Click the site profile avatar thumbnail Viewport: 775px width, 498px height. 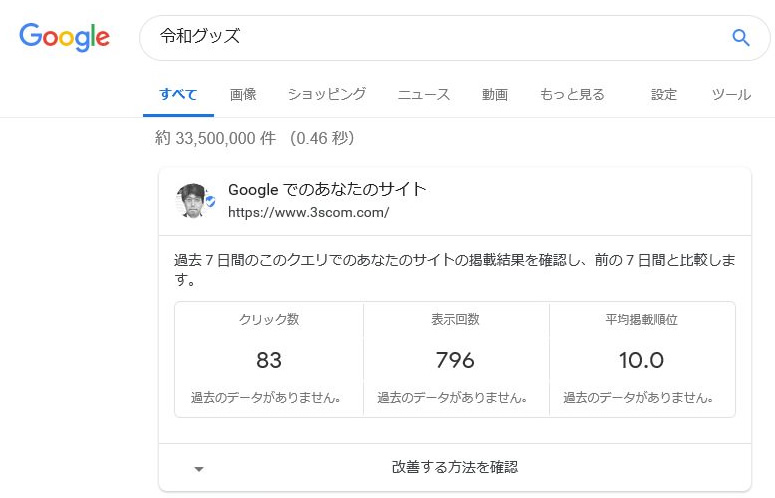coord(193,200)
